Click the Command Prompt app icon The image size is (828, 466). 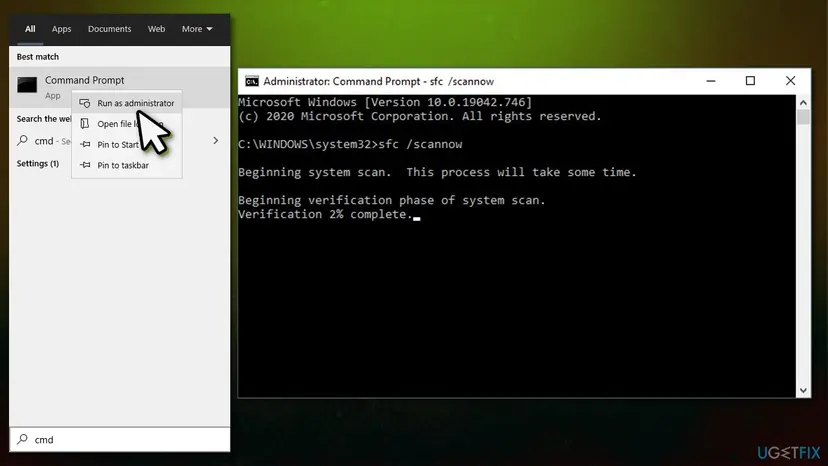coord(27,85)
